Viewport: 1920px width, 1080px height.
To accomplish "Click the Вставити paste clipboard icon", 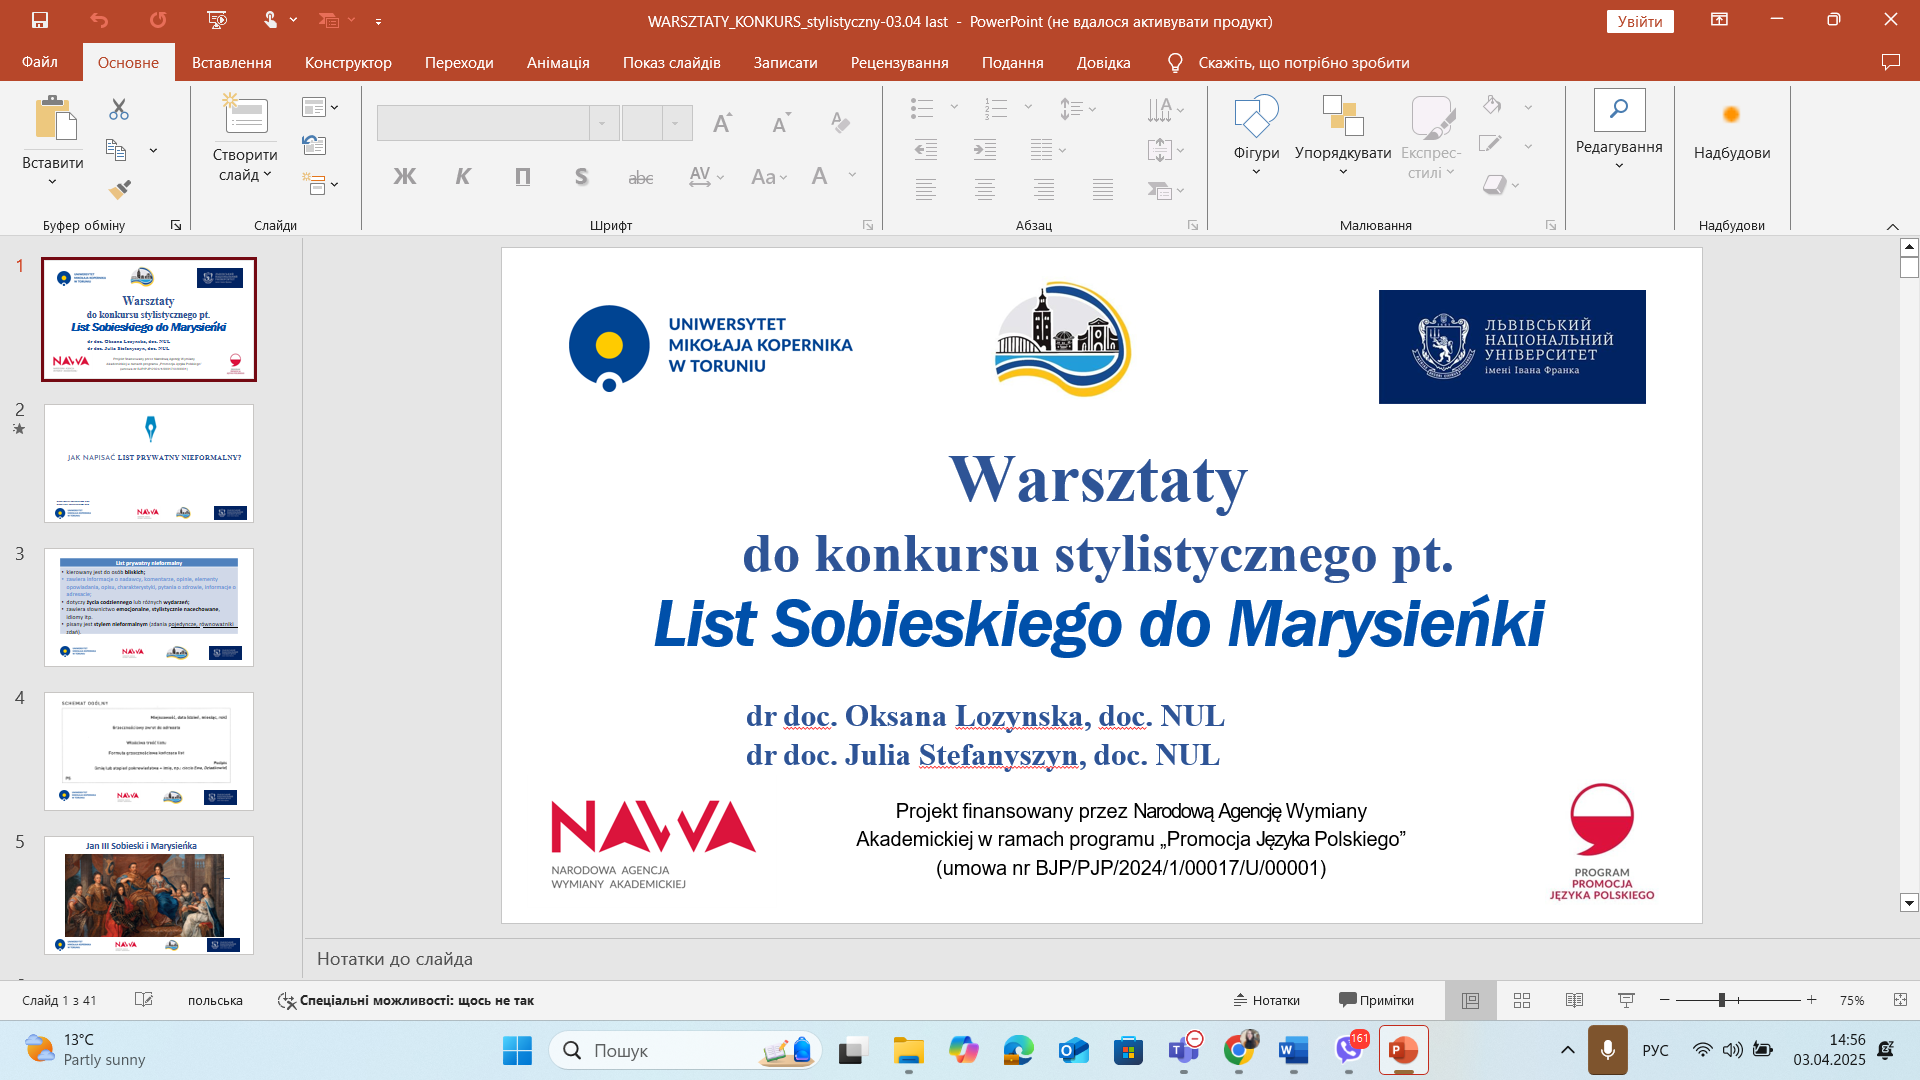I will 56,118.
